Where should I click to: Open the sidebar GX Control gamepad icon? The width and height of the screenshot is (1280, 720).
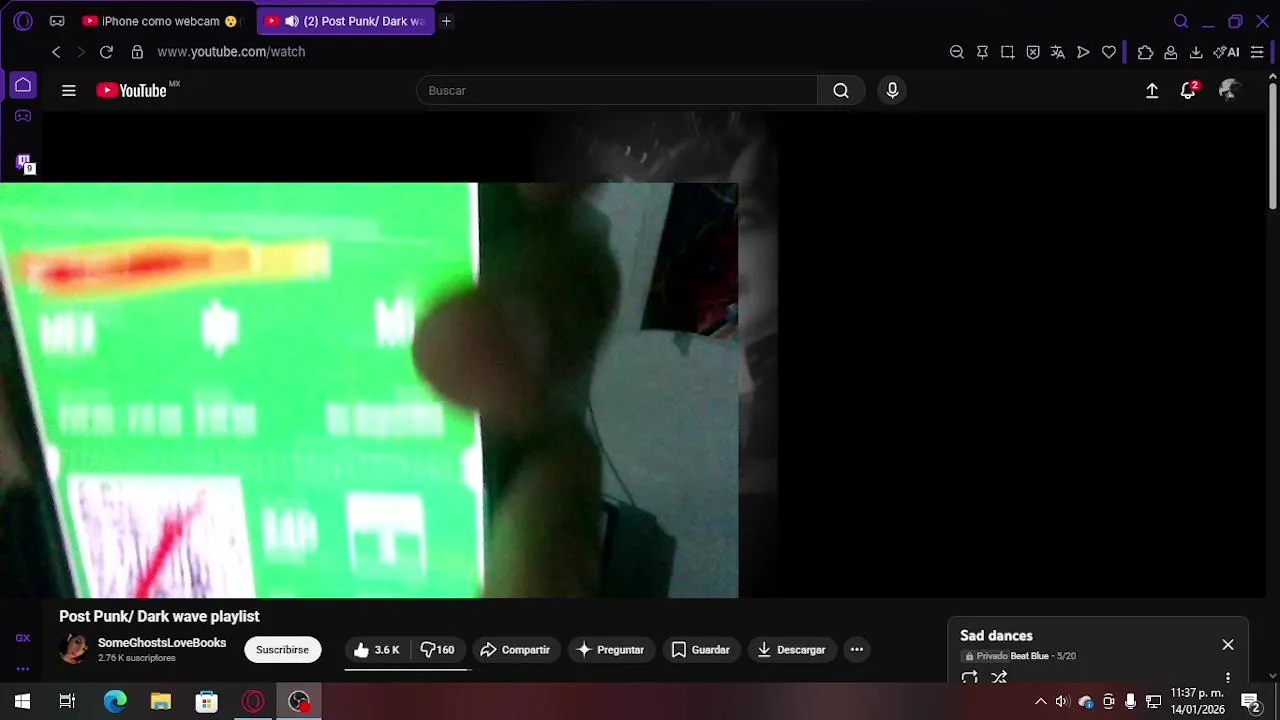[23, 116]
